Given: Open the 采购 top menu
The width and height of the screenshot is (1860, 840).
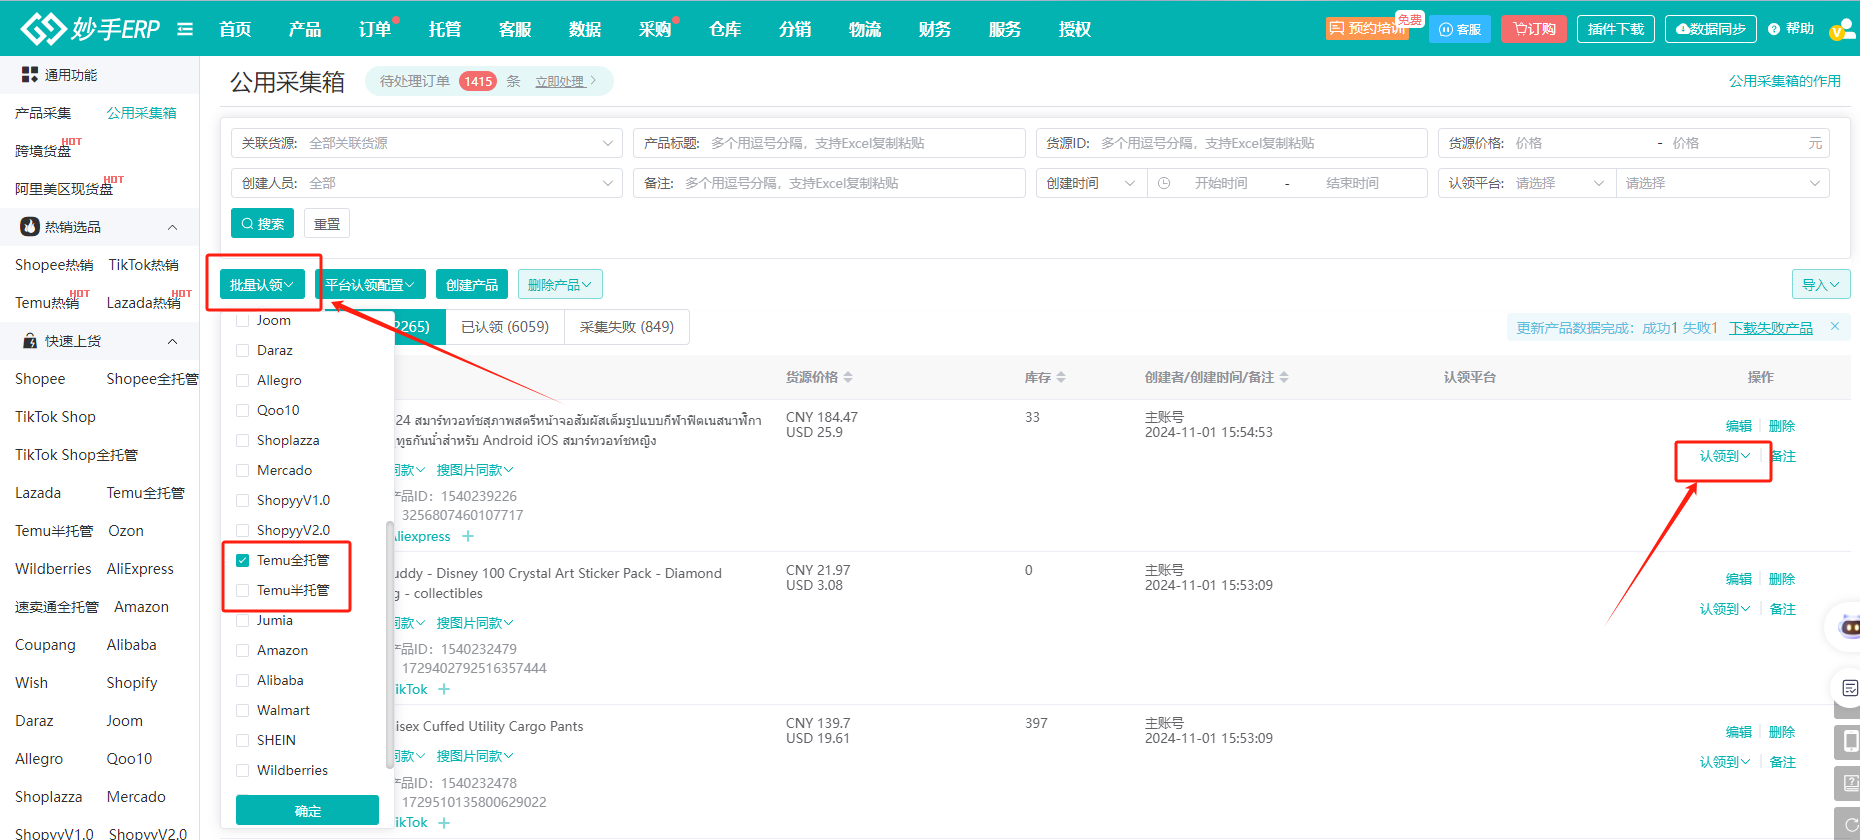Looking at the screenshot, I should pyautogui.click(x=655, y=29).
